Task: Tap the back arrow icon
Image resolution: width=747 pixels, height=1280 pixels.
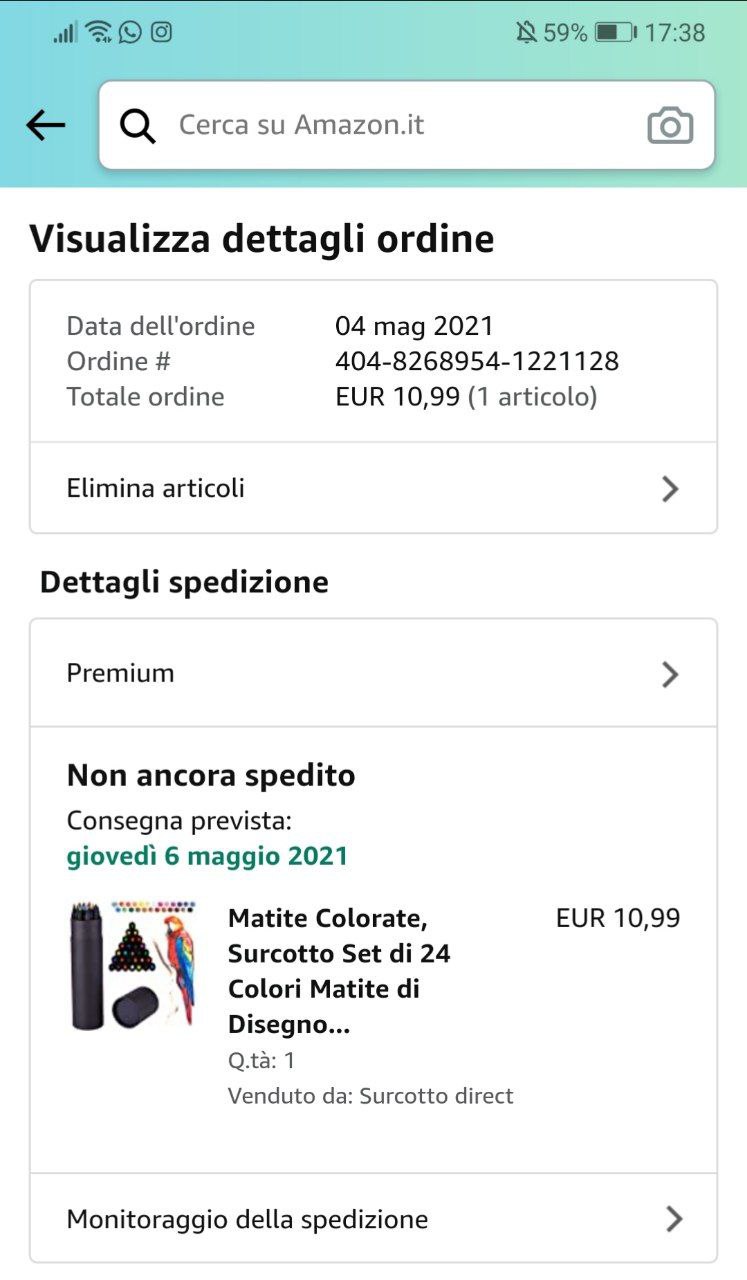Action: [45, 125]
